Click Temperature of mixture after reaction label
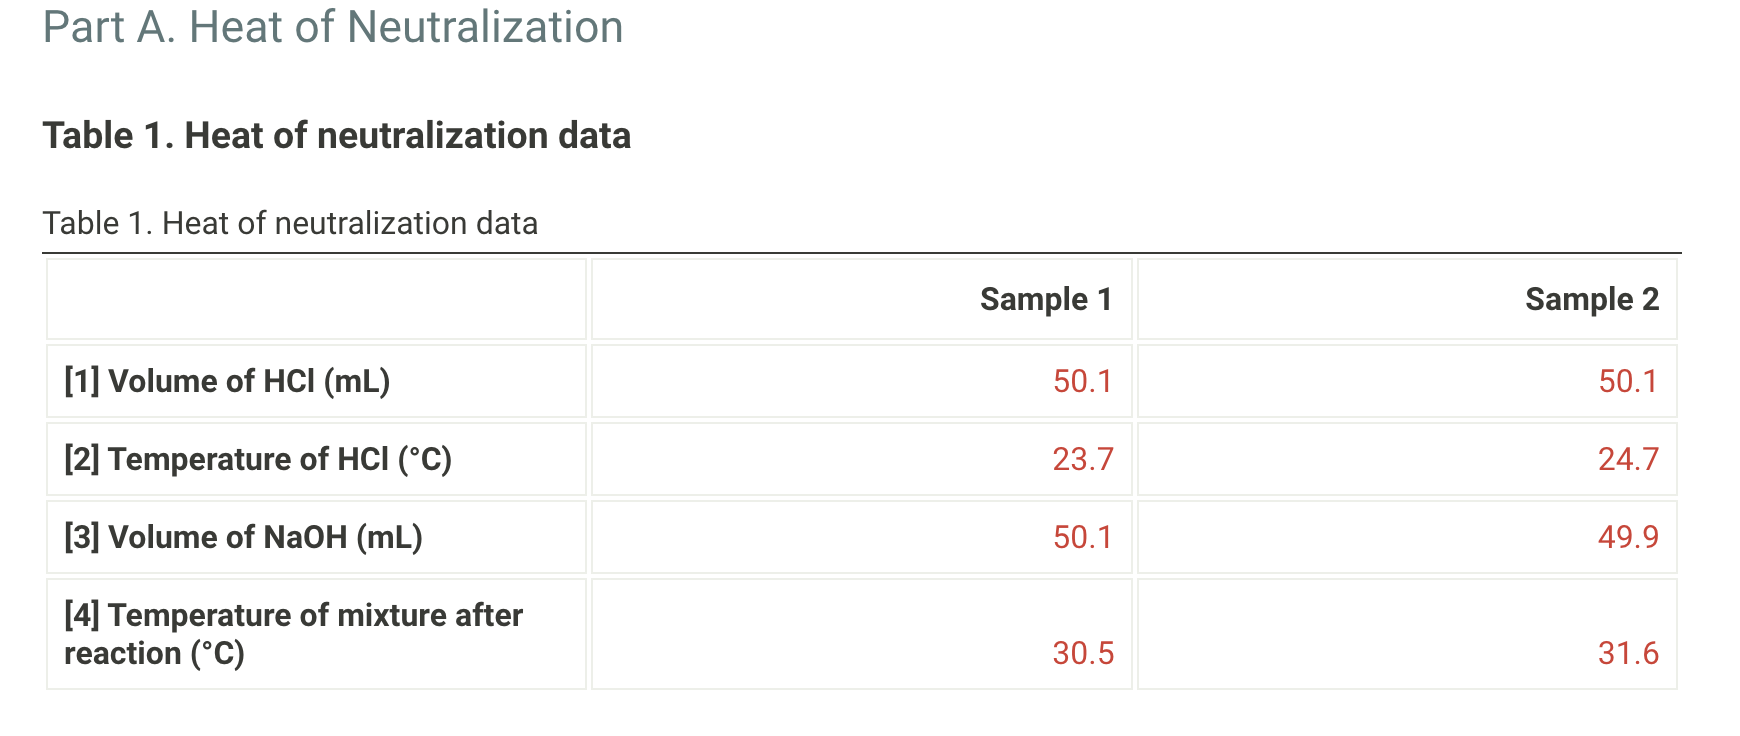This screenshot has height=736, width=1740. click(314, 615)
